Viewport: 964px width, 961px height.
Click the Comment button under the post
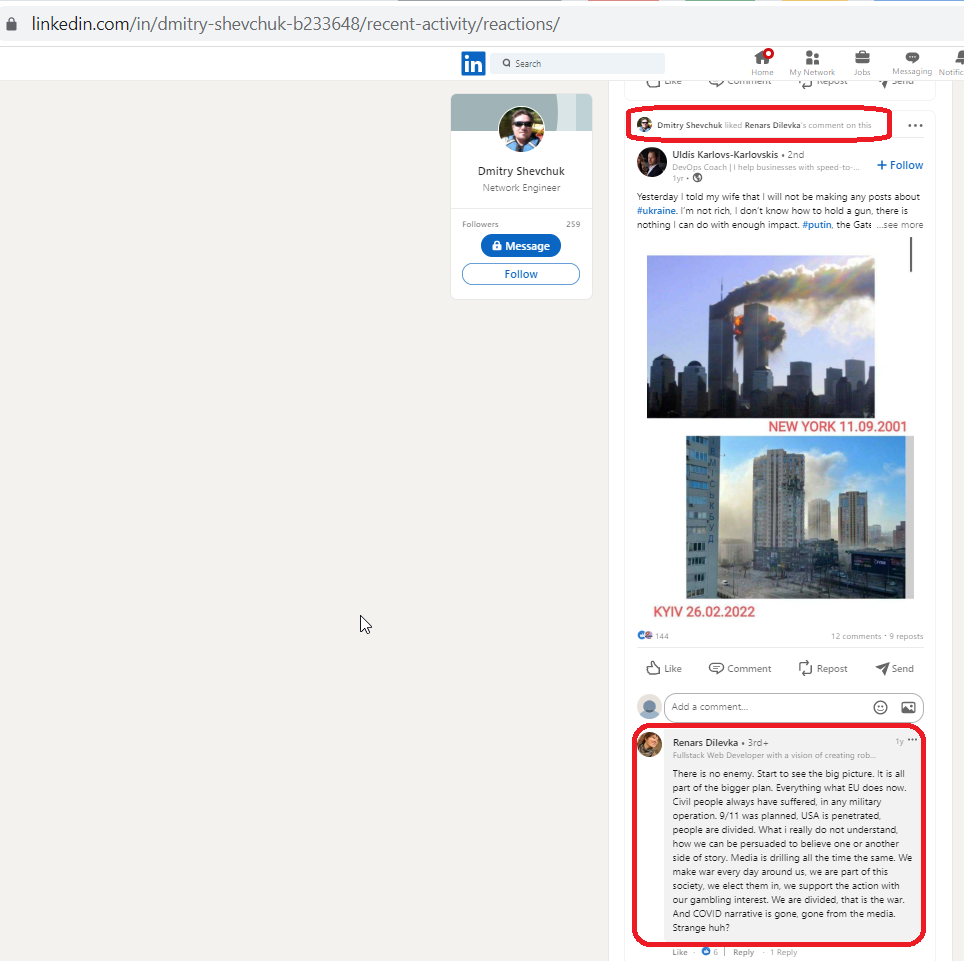coord(740,668)
